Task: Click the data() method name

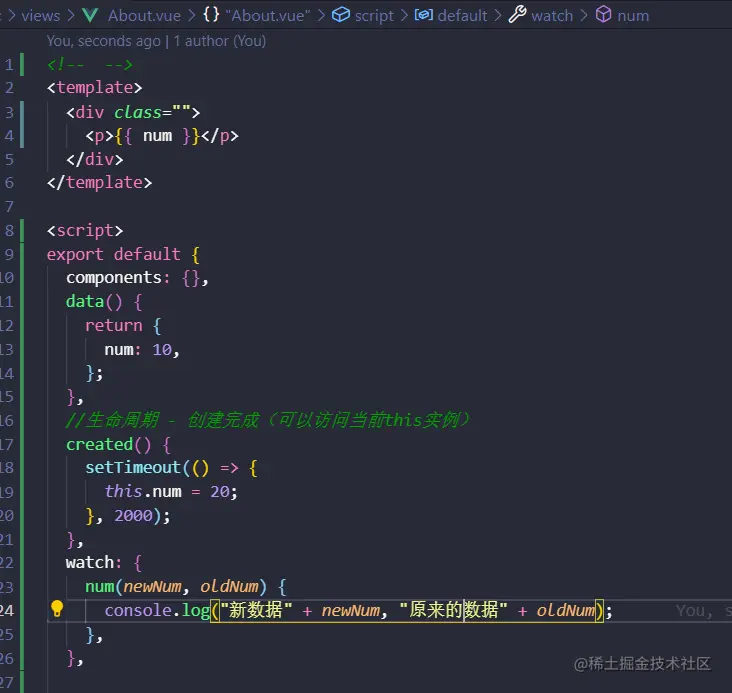Action: (x=84, y=302)
